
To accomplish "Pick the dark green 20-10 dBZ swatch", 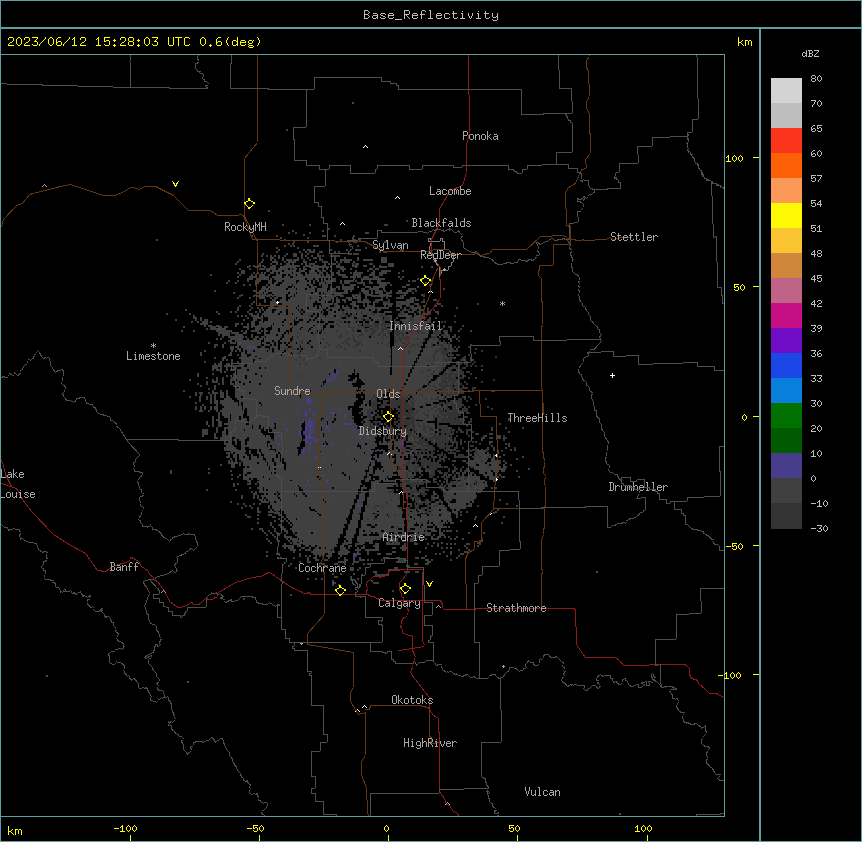I will 786,440.
